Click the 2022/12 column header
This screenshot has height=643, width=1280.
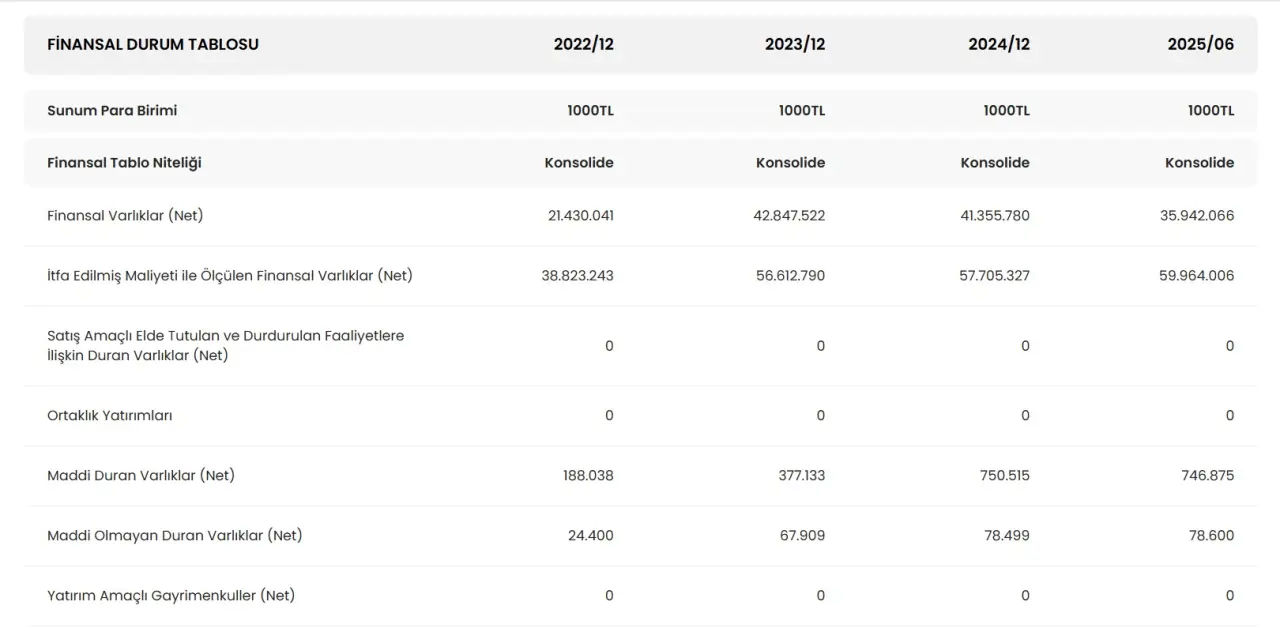click(583, 44)
